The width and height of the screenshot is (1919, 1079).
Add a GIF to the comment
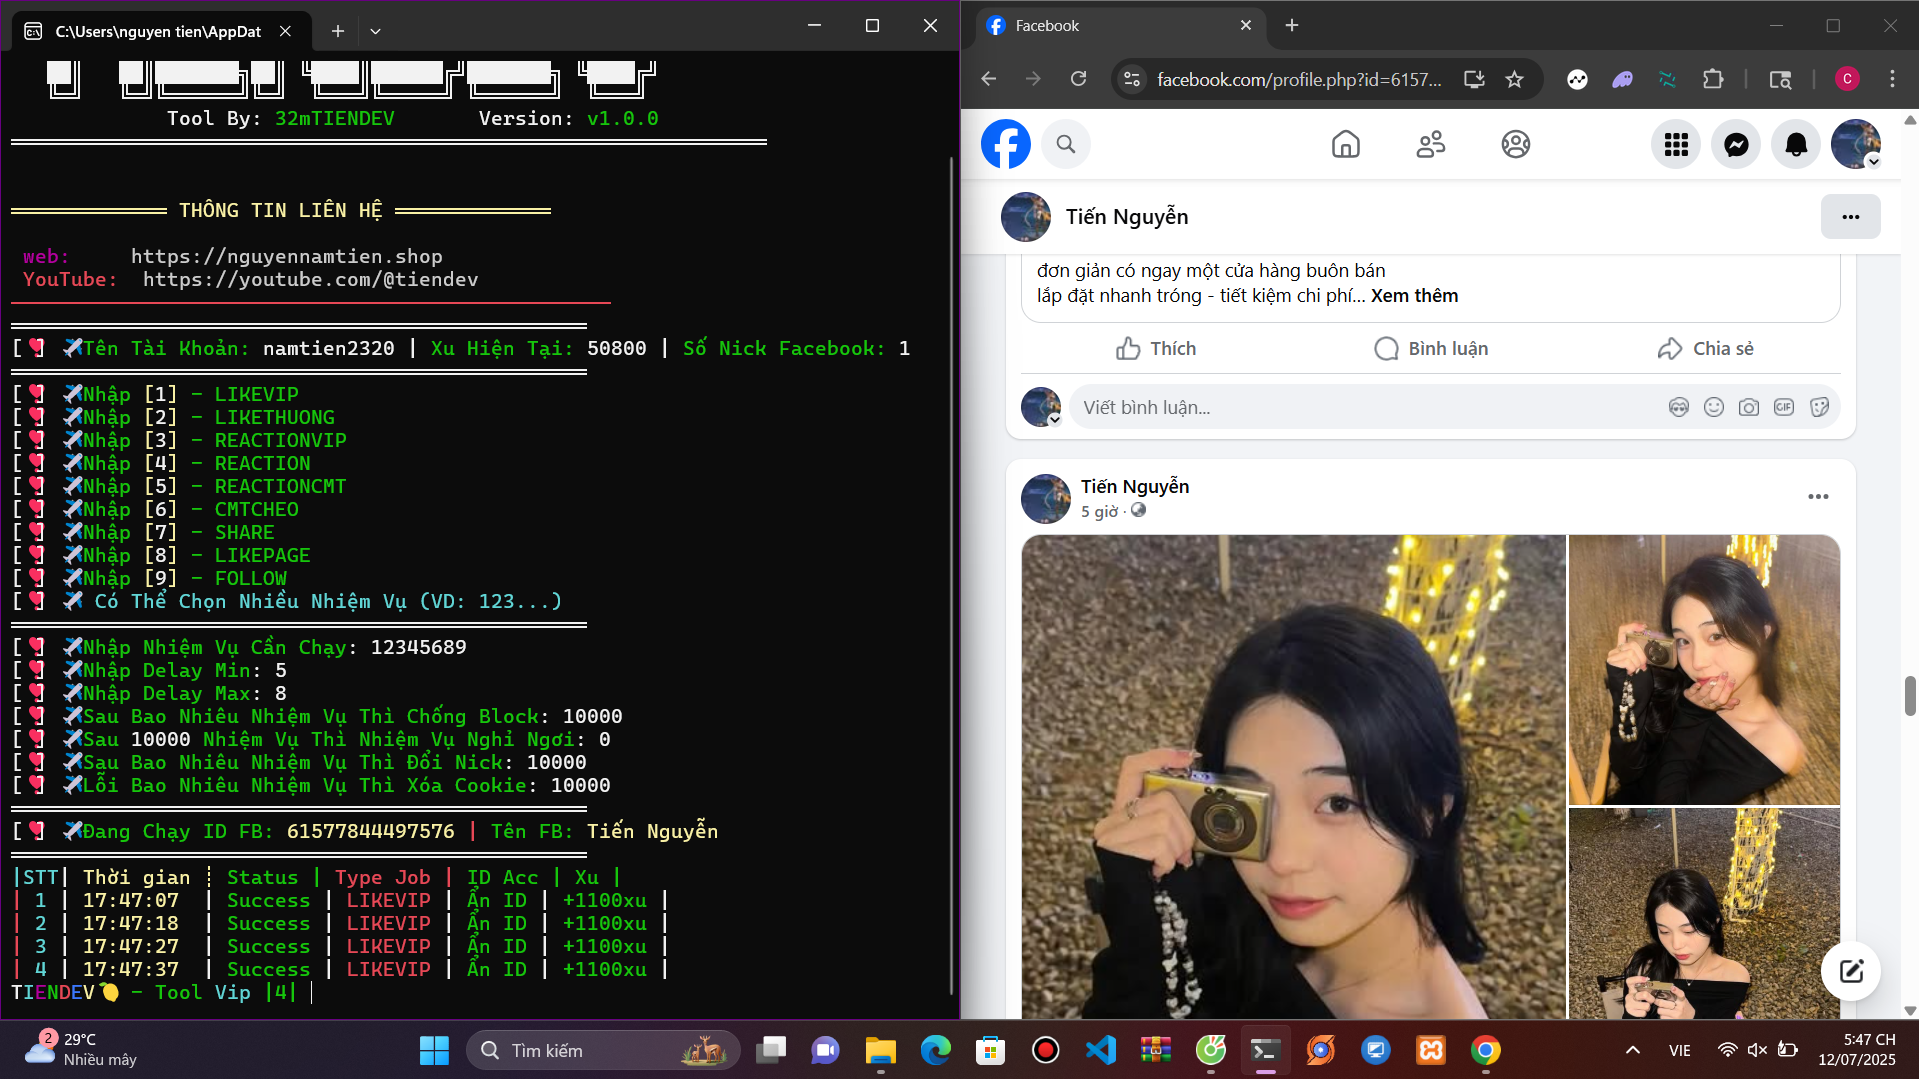(x=1784, y=407)
